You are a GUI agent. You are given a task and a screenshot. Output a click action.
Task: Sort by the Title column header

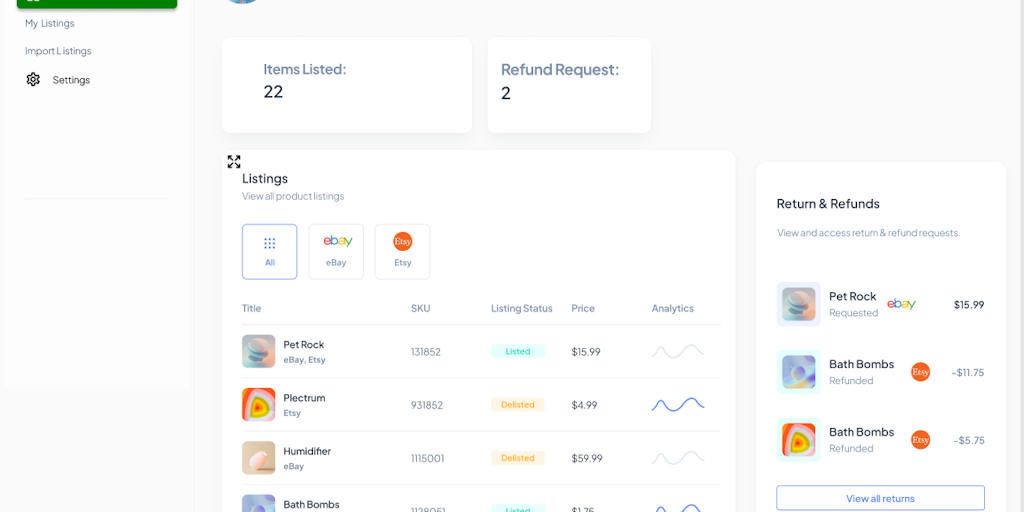251,308
